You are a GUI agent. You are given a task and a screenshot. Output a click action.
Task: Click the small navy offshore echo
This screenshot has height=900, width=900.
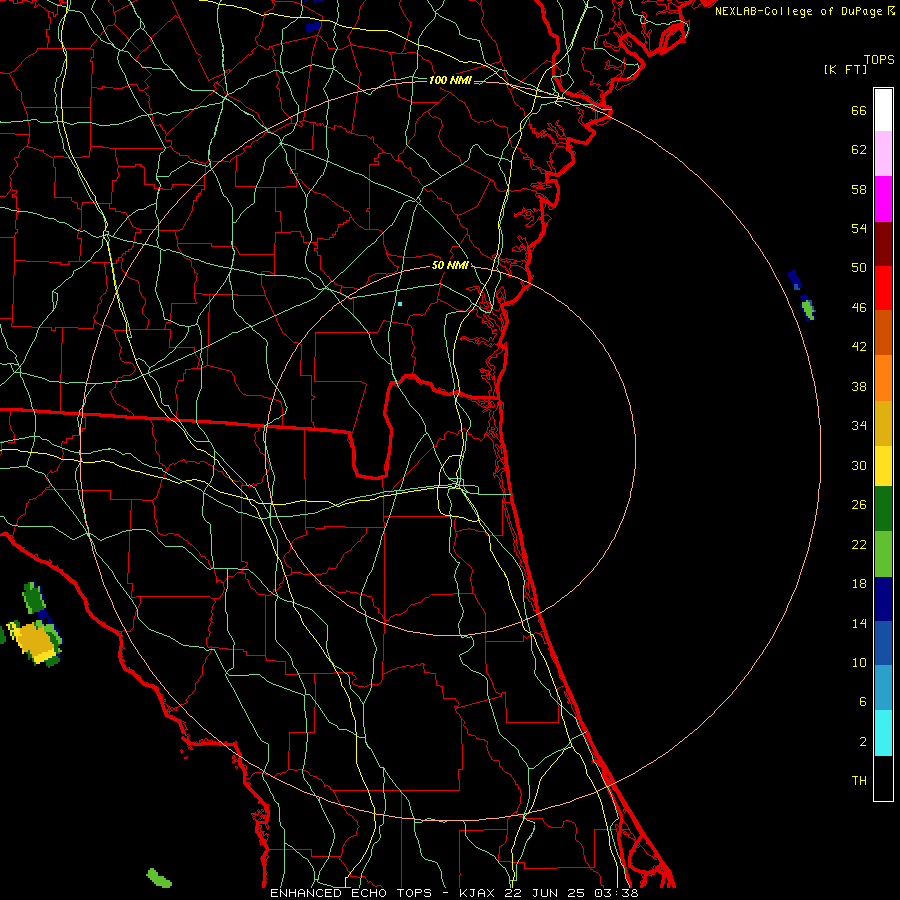click(x=794, y=280)
